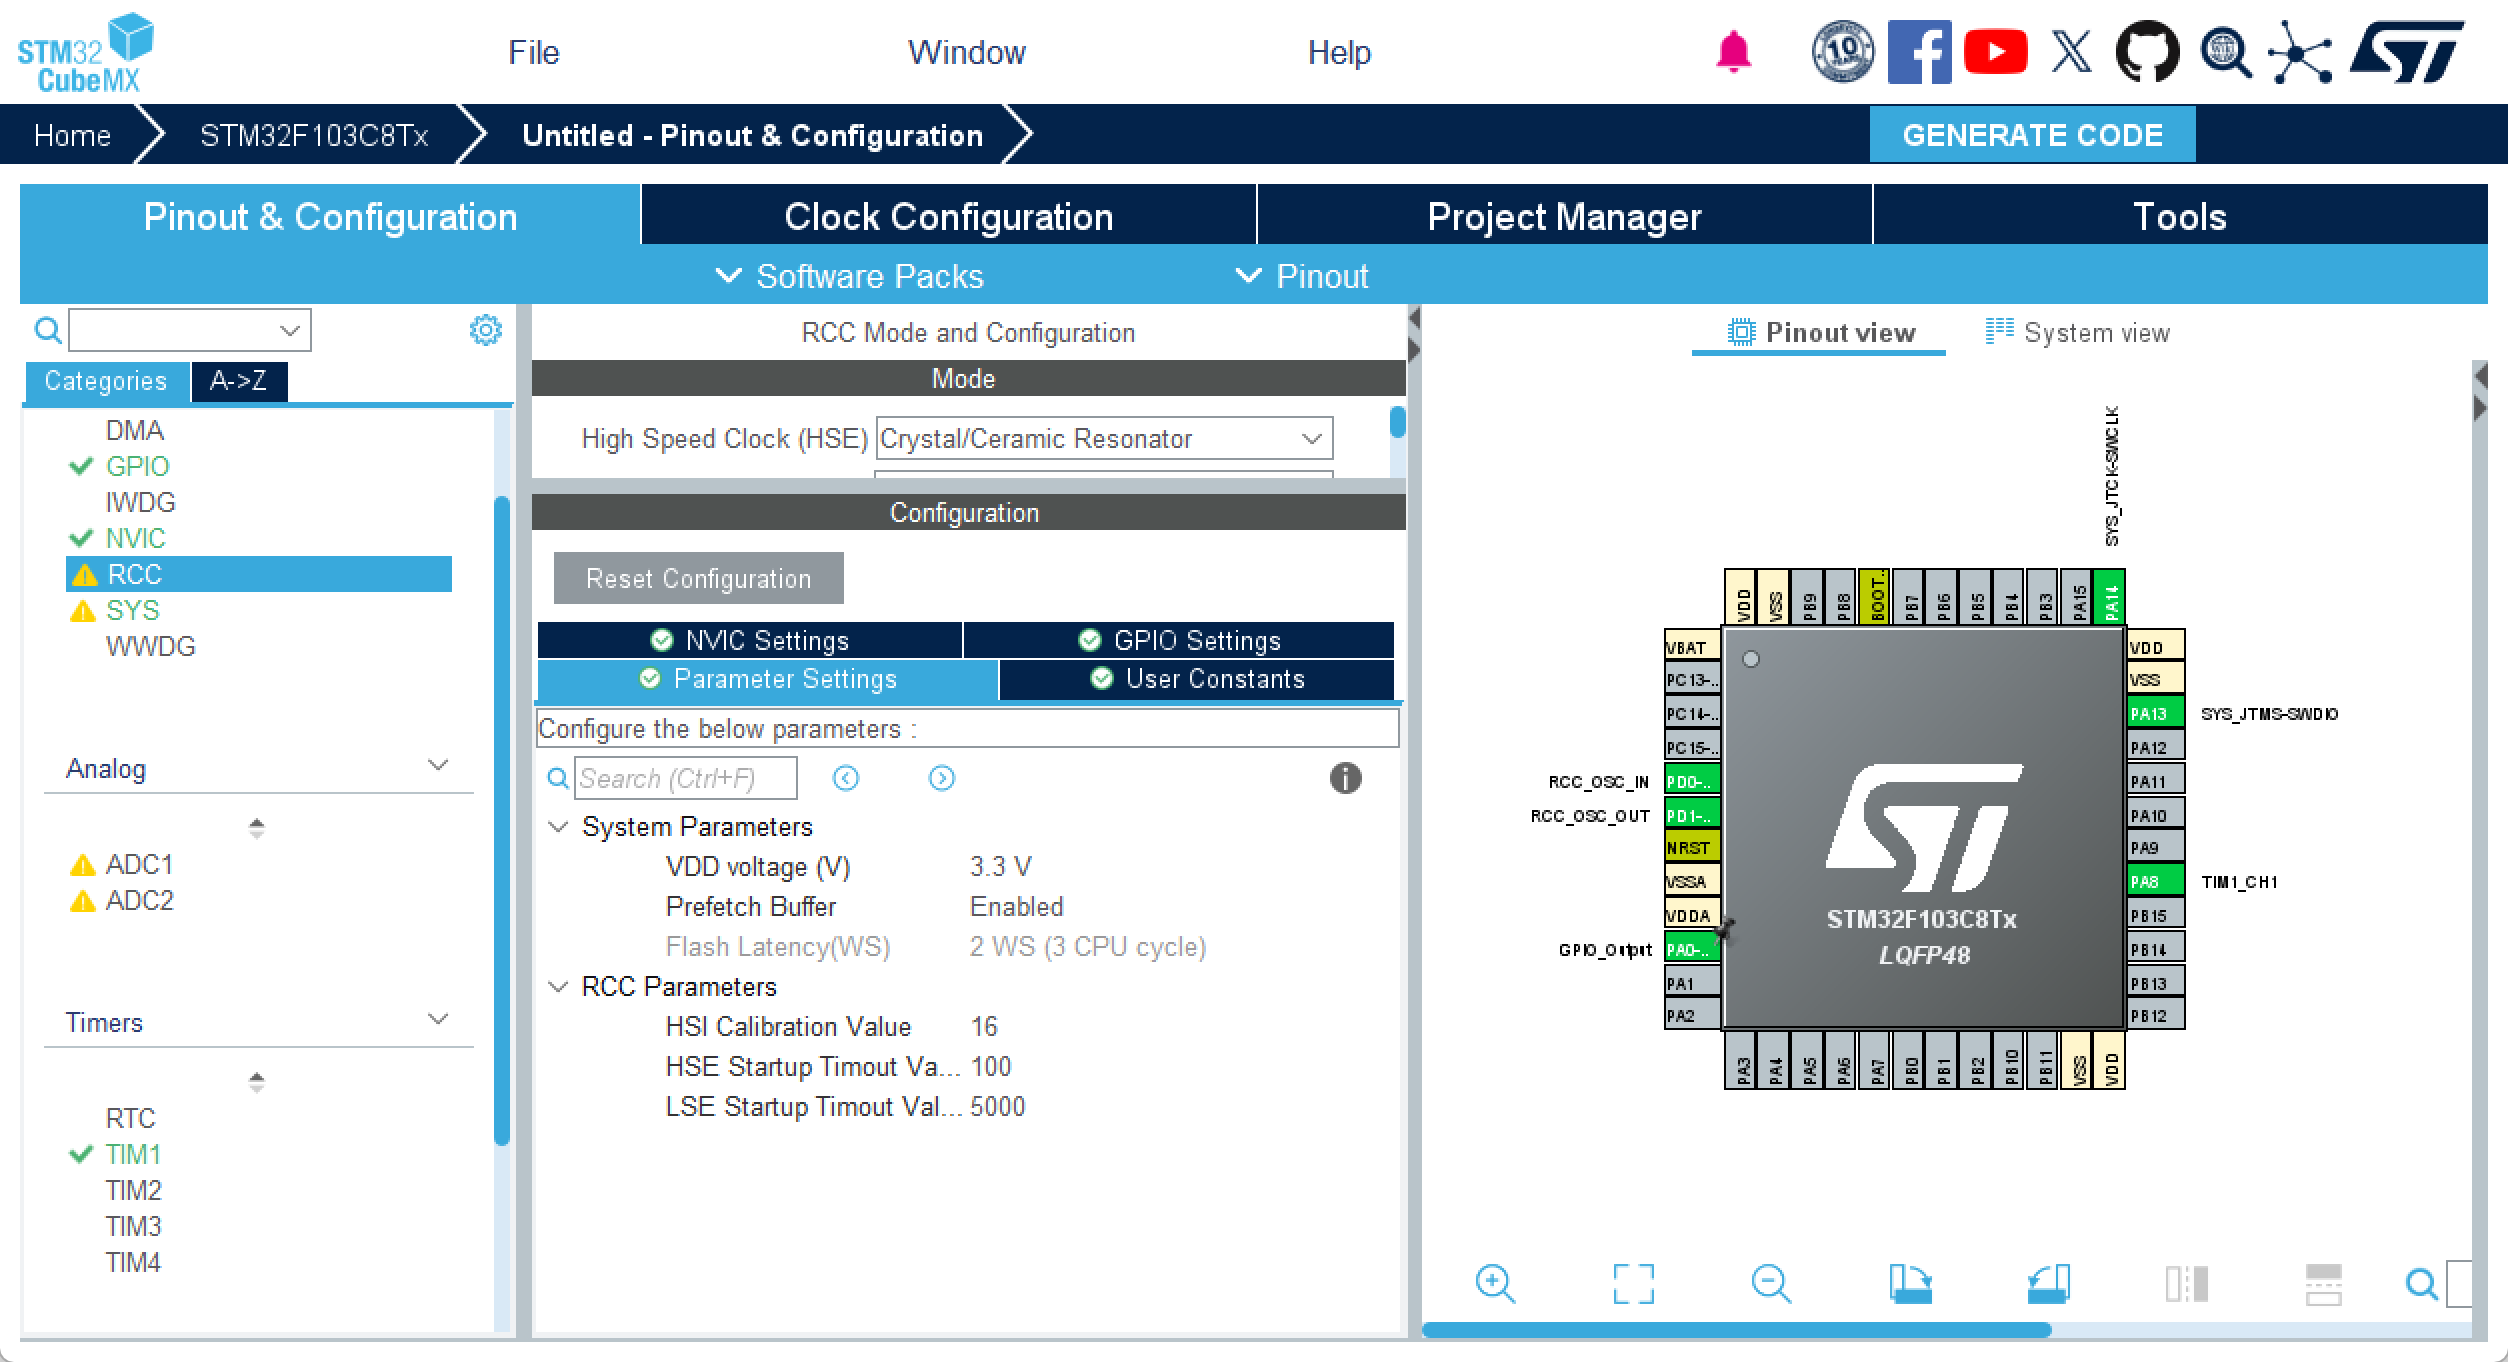This screenshot has height=1362, width=2508.
Task: Switch to the Clock Configuration tab
Action: pos(948,216)
